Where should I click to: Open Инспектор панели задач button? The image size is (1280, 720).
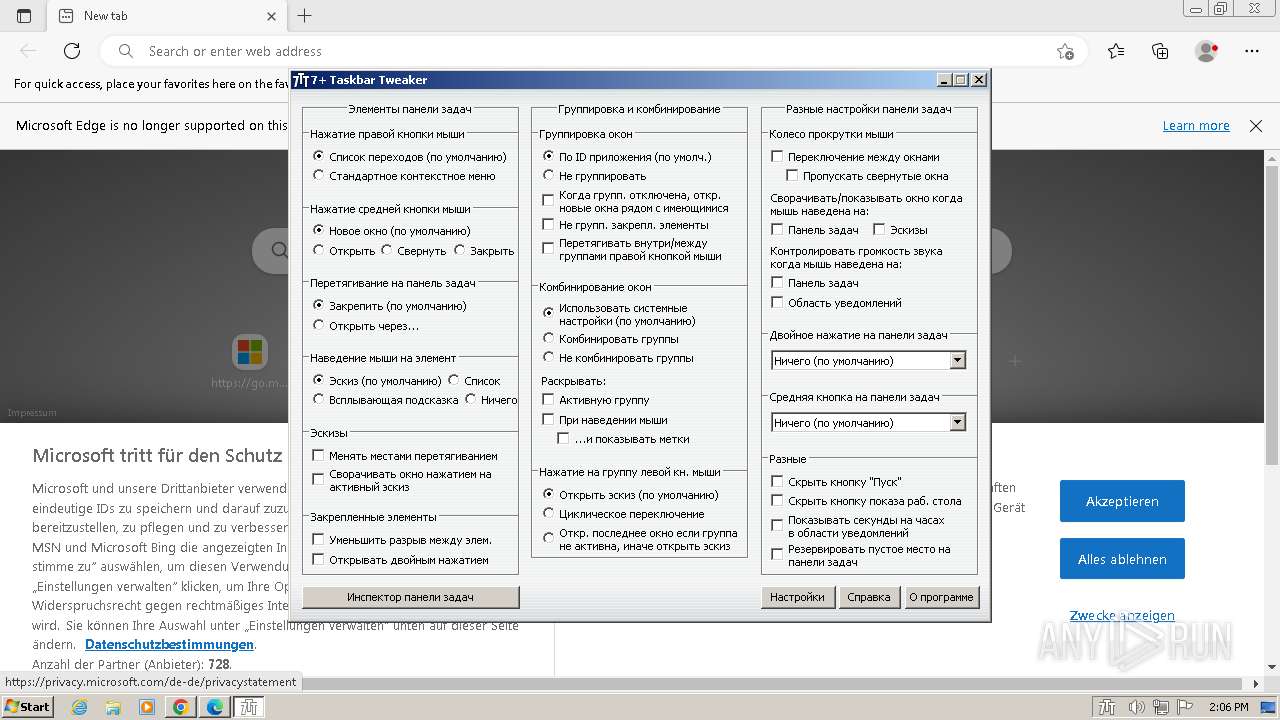tap(411, 597)
